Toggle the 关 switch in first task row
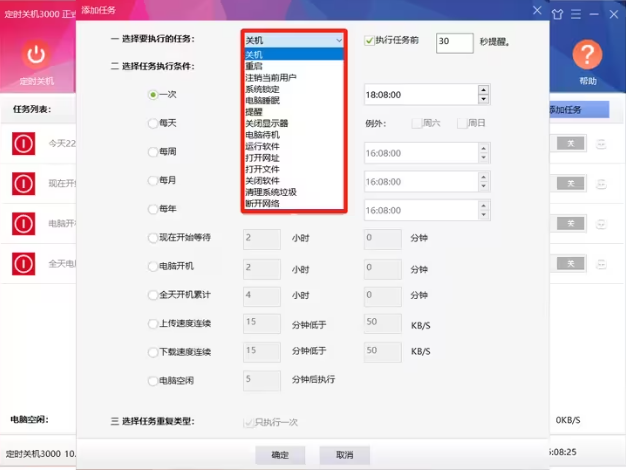The height and width of the screenshot is (470, 626). click(x=571, y=143)
